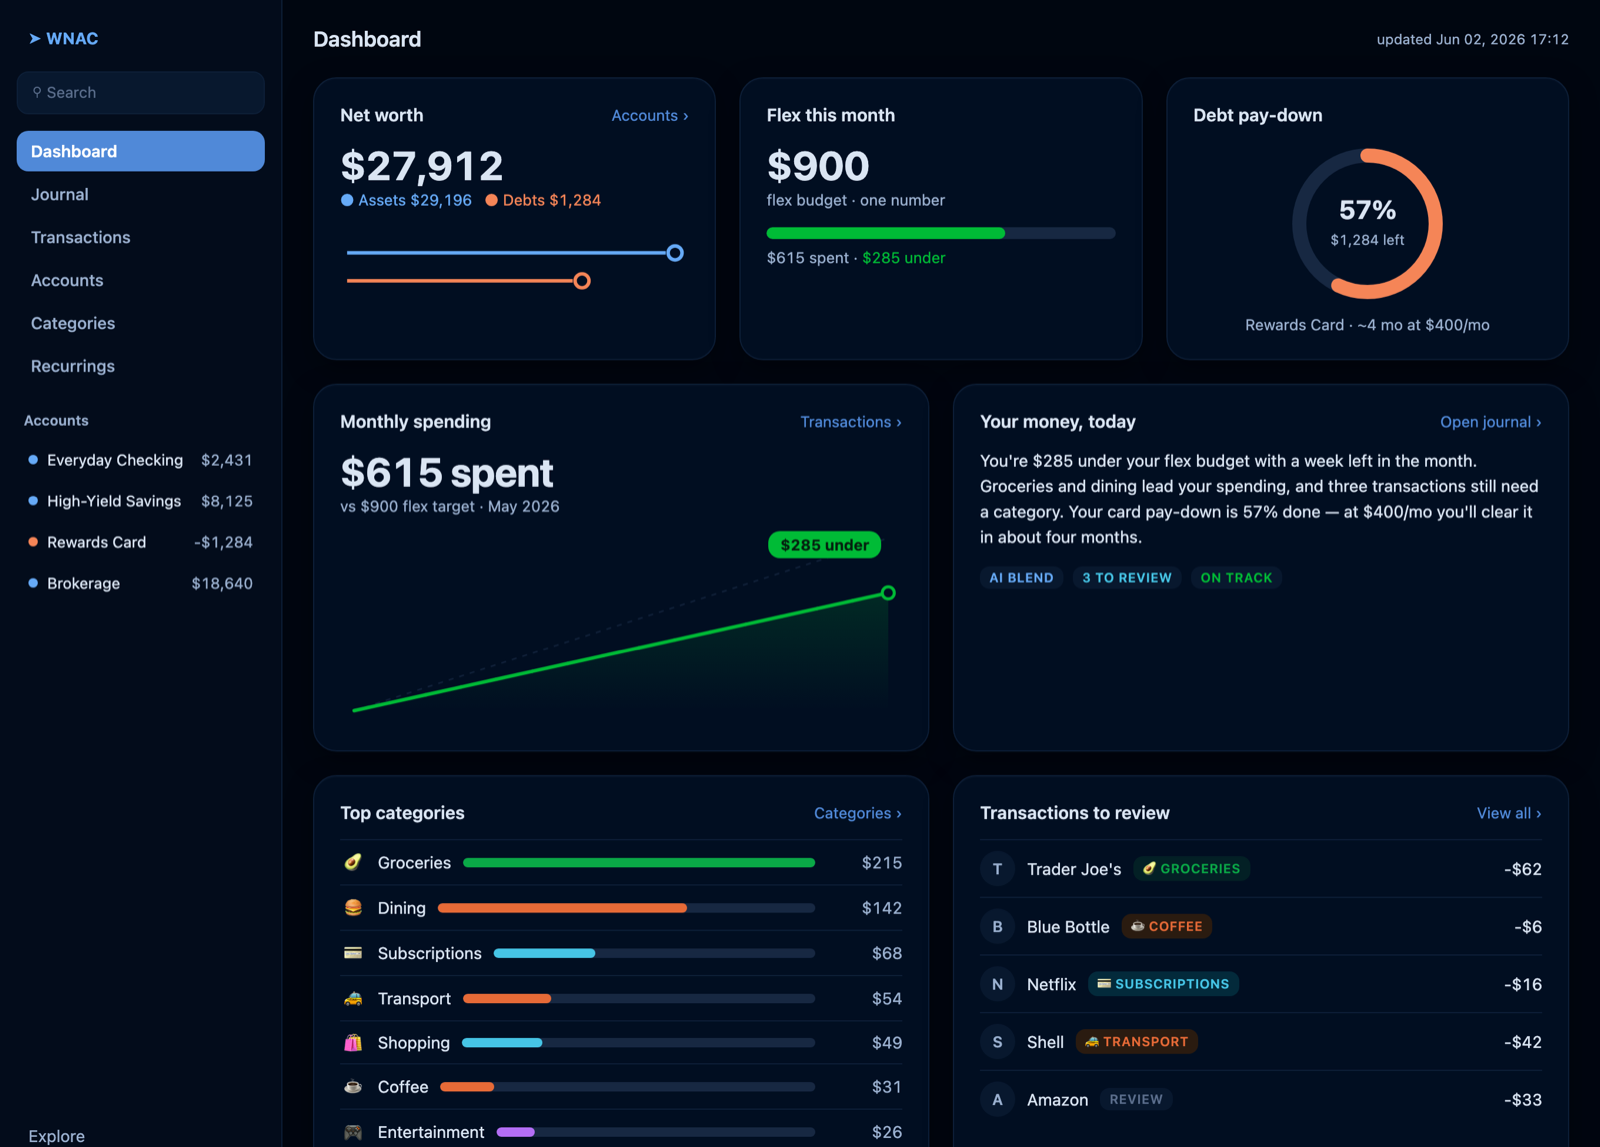Click the blue dot beside Everyday Checking
Screen dimensions: 1600x1147
[33, 460]
